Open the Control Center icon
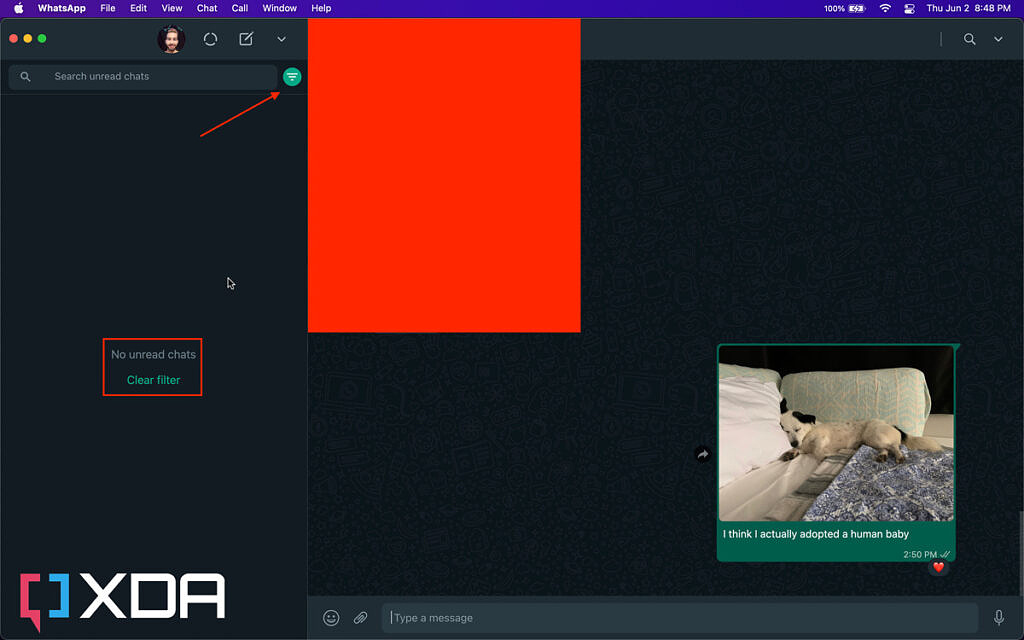Image resolution: width=1024 pixels, height=640 pixels. click(x=908, y=8)
